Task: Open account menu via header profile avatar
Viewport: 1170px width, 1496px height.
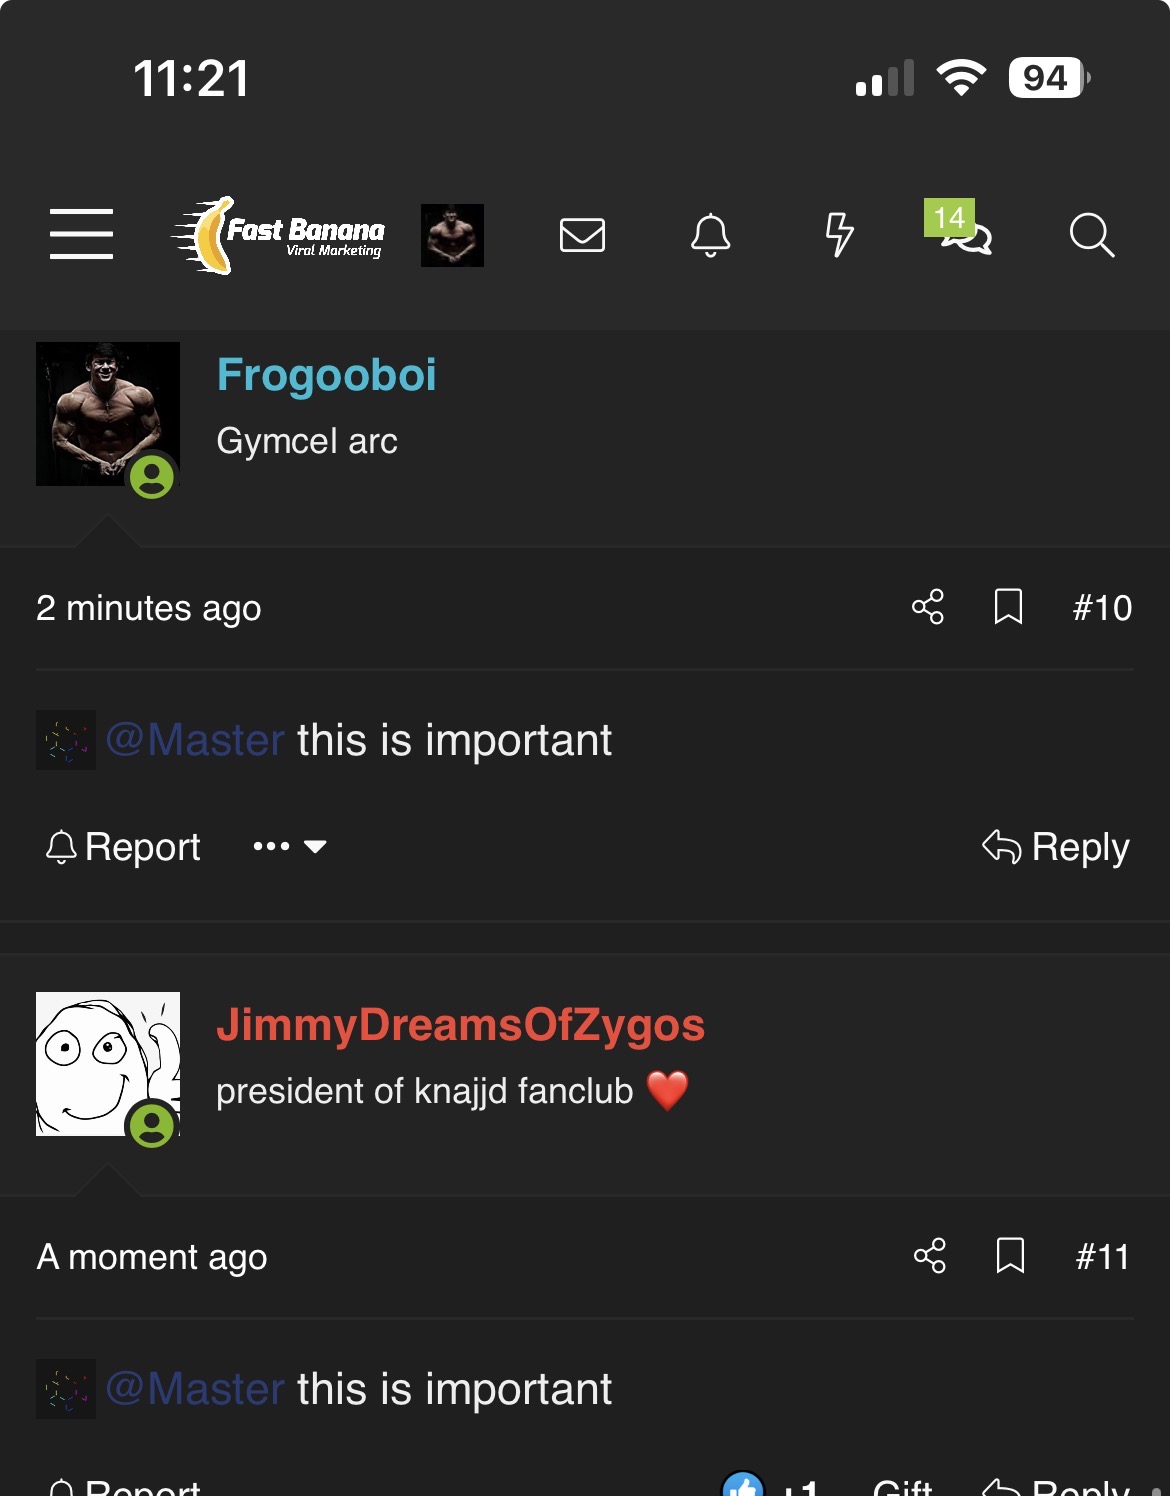Action: 452,235
